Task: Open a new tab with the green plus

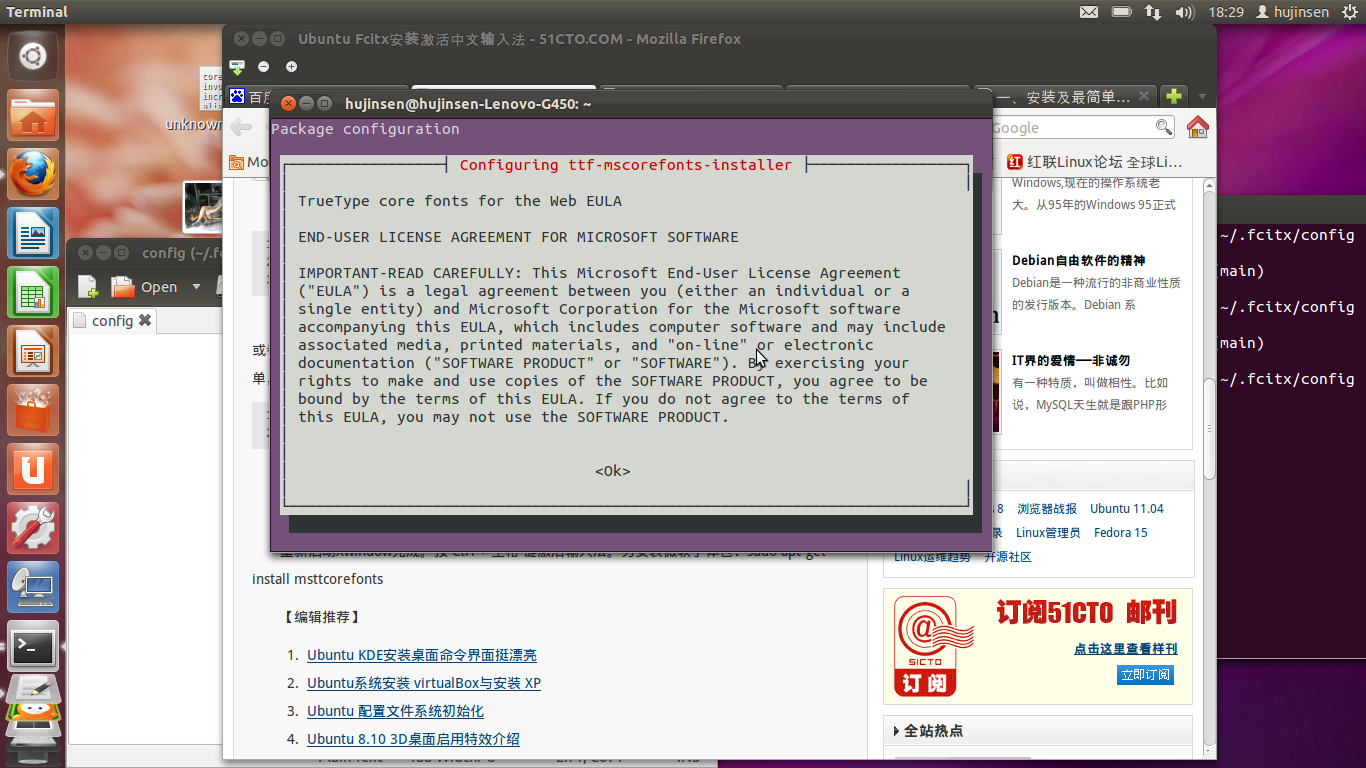Action: [x=1173, y=96]
